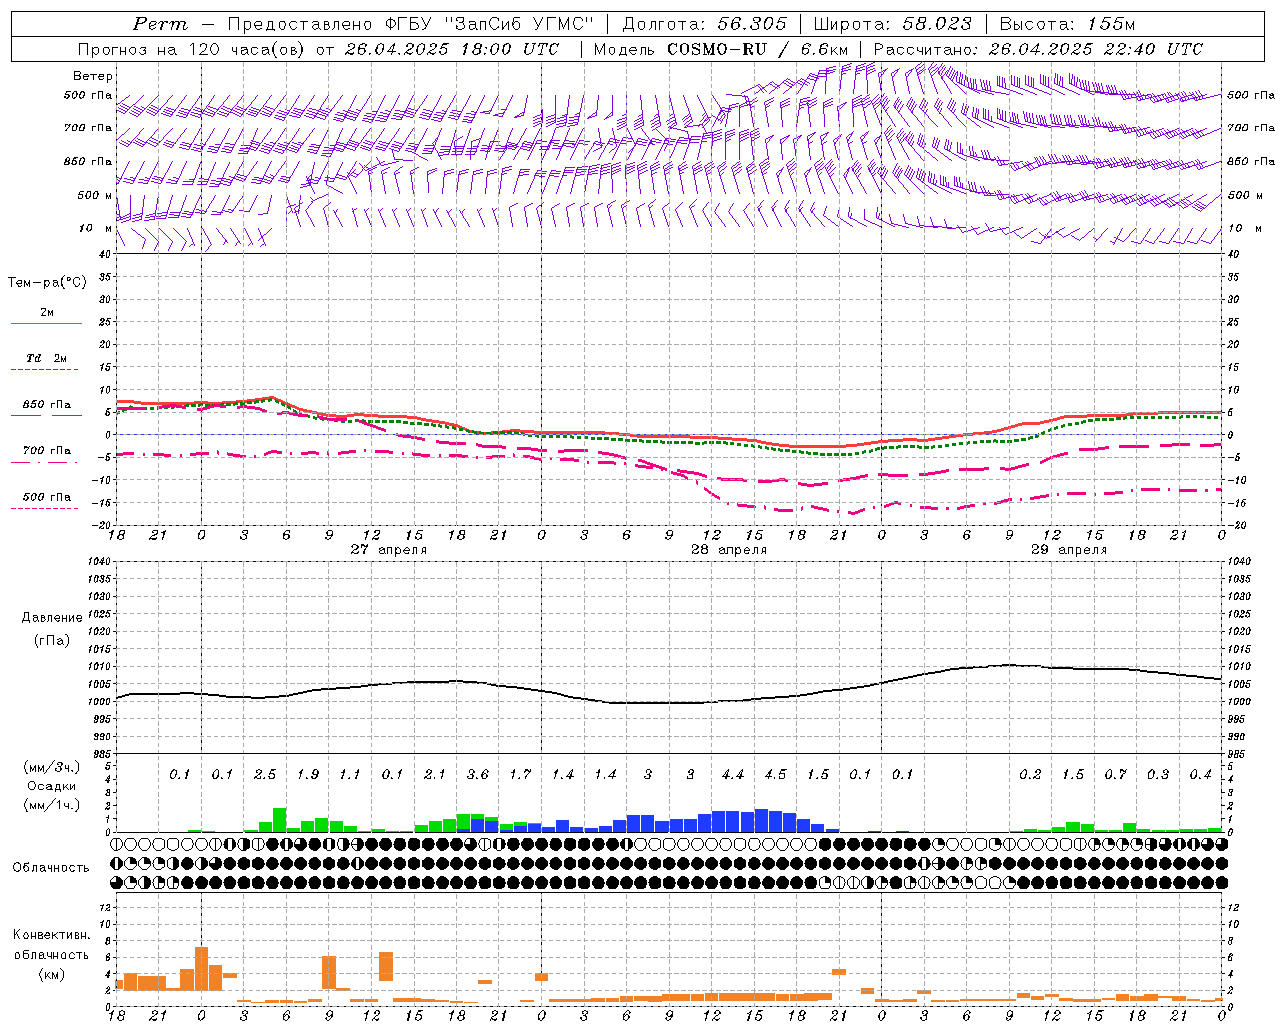This screenshot has height=1024, width=1280.
Task: Click the station name "Perm" in header
Action: 160,24
